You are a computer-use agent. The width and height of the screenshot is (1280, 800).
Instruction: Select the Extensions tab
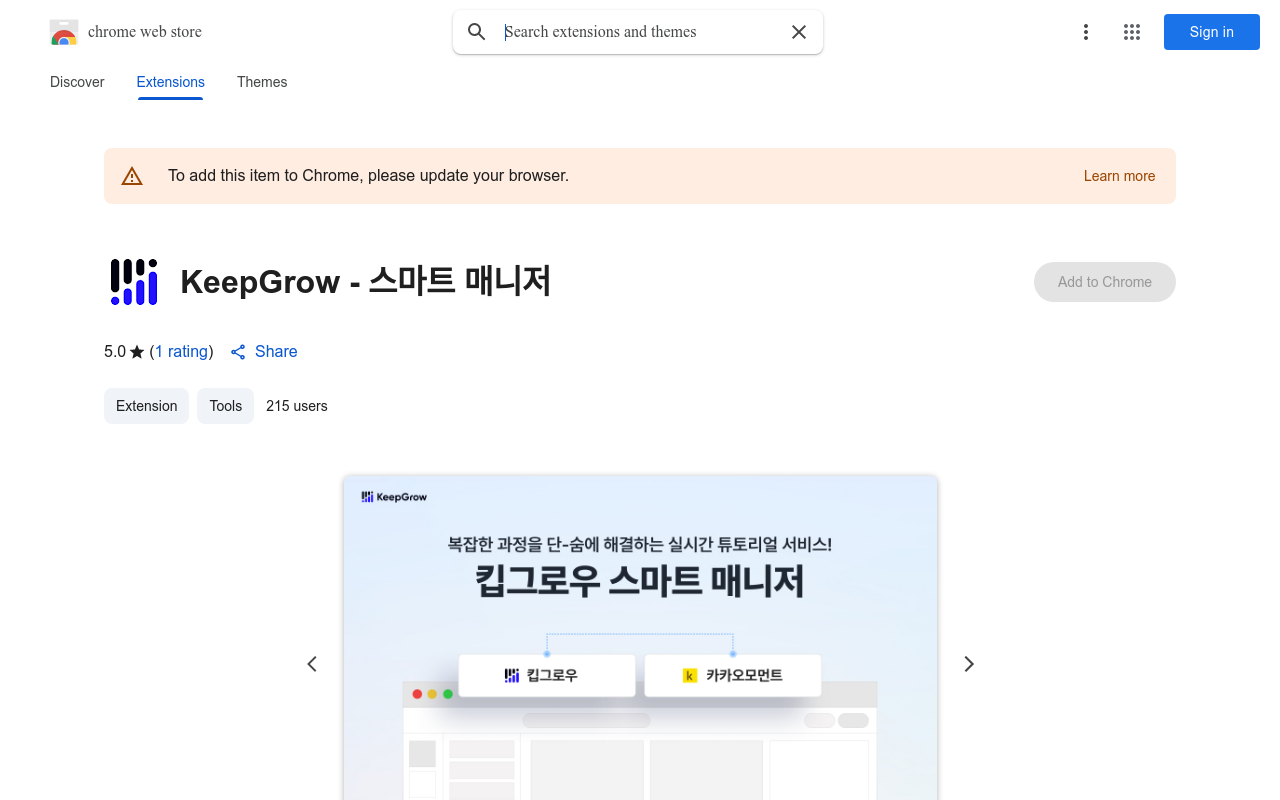171,82
